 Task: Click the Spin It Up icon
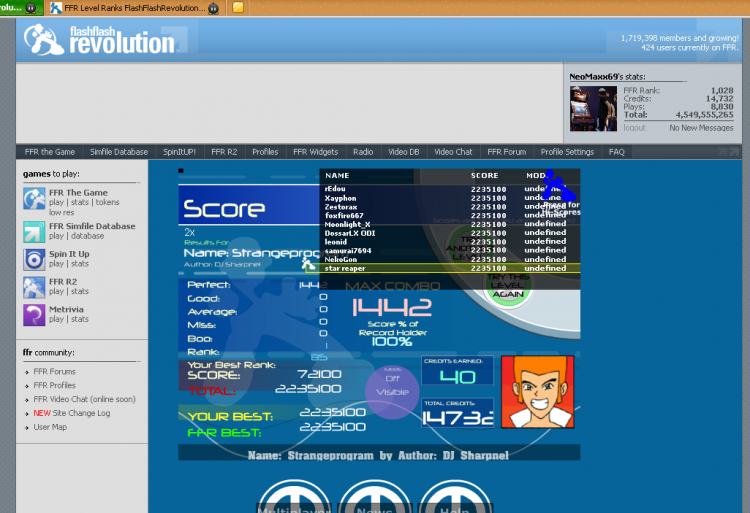[x=34, y=260]
